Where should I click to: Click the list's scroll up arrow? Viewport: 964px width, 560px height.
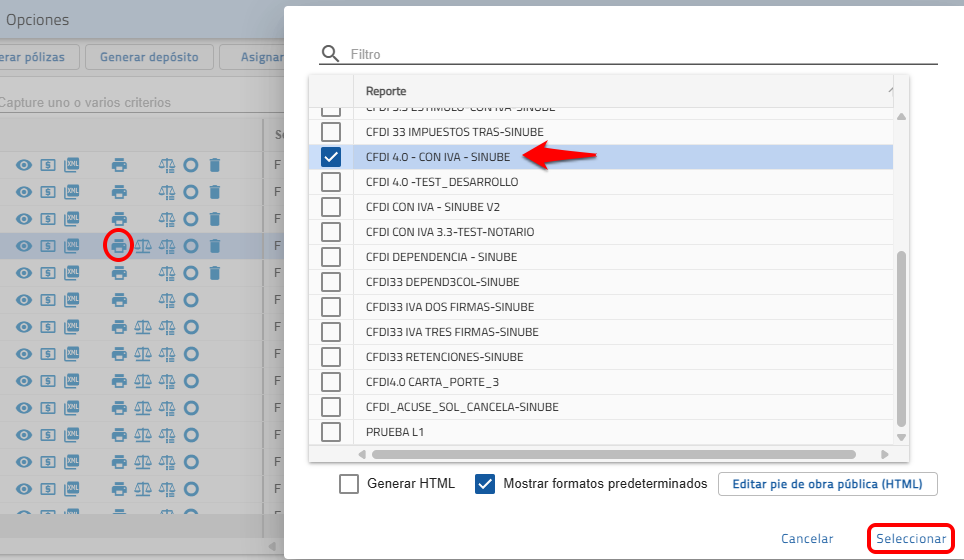[x=901, y=117]
